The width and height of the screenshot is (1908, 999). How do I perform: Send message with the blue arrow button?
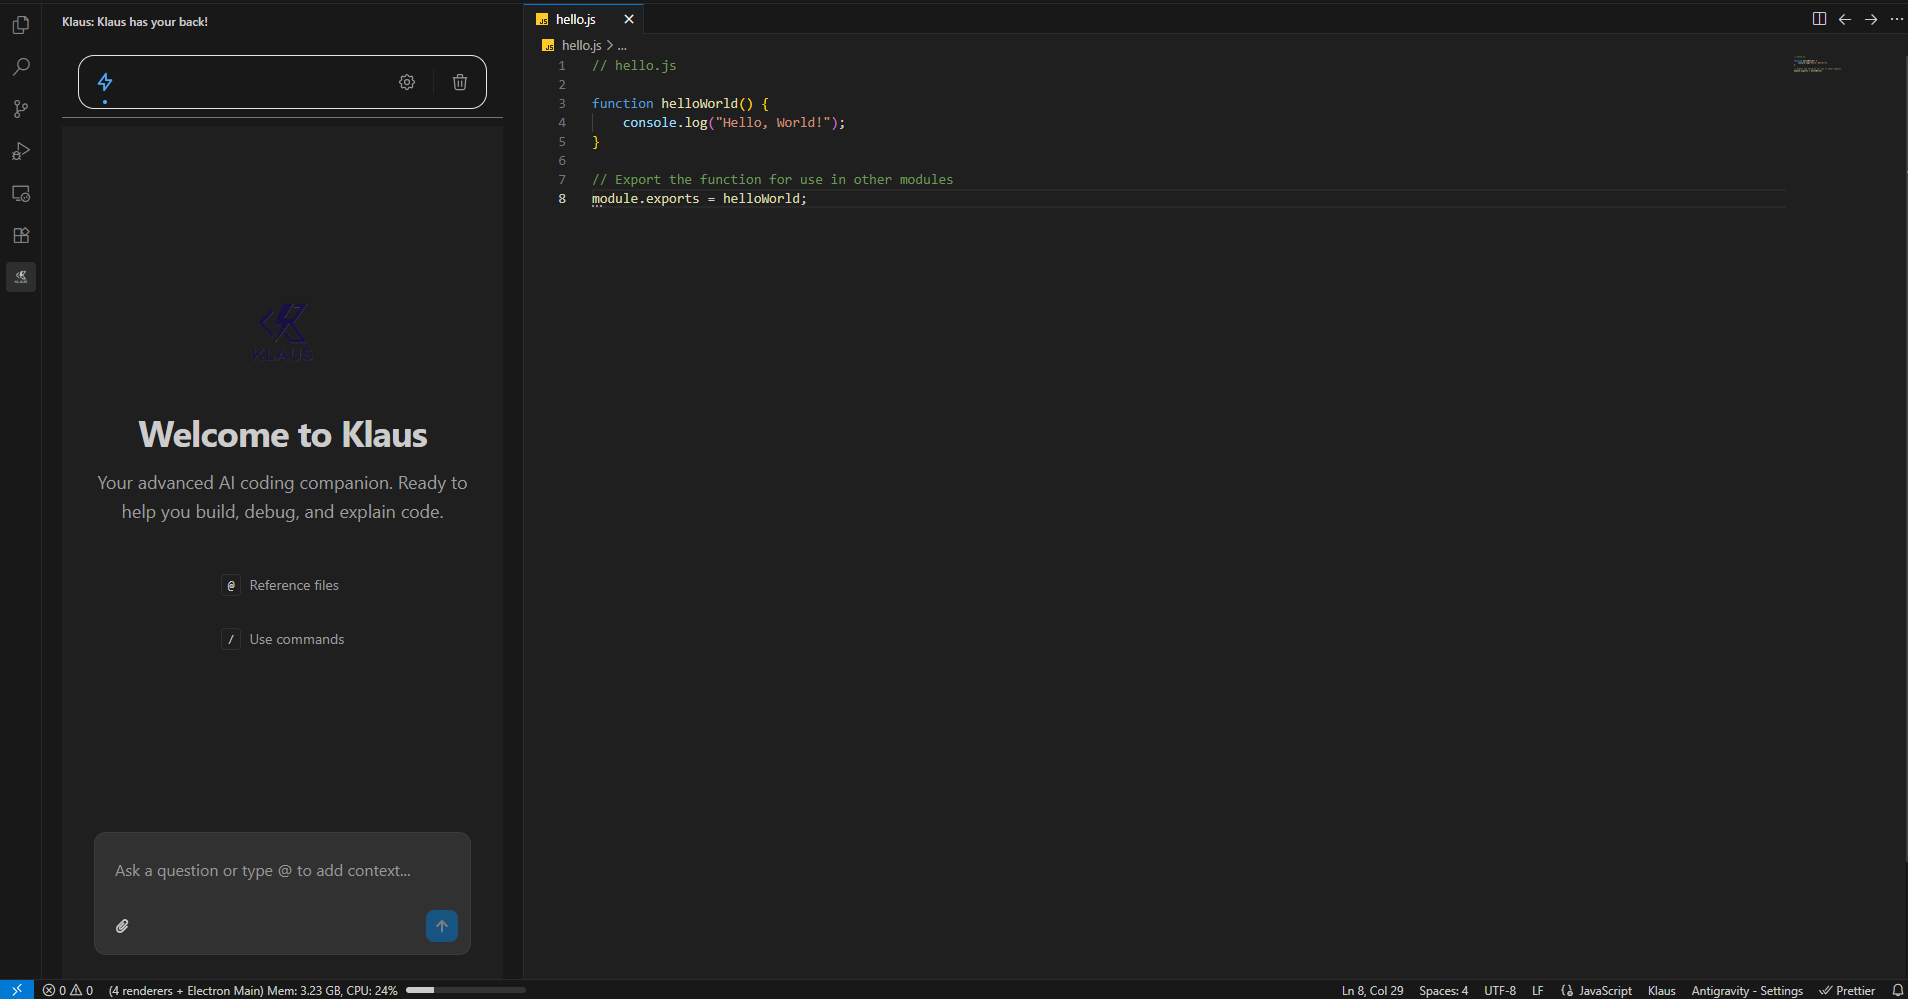pyautogui.click(x=442, y=926)
